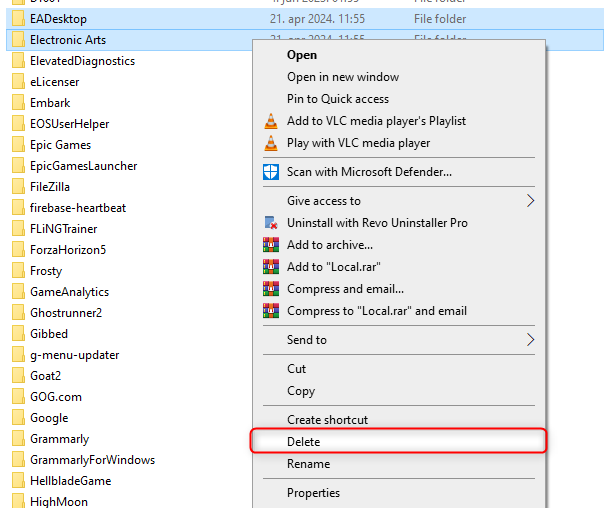Viewport: 615px width, 508px height.
Task: Select Compress and email option
Action: (399, 289)
